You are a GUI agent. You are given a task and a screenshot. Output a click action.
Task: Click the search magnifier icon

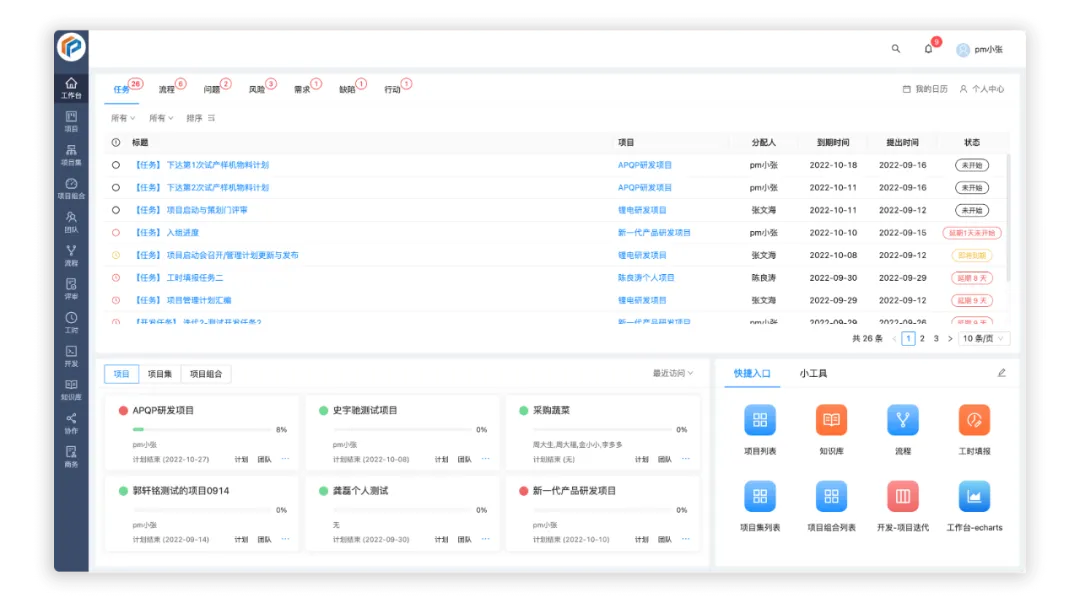click(x=895, y=49)
